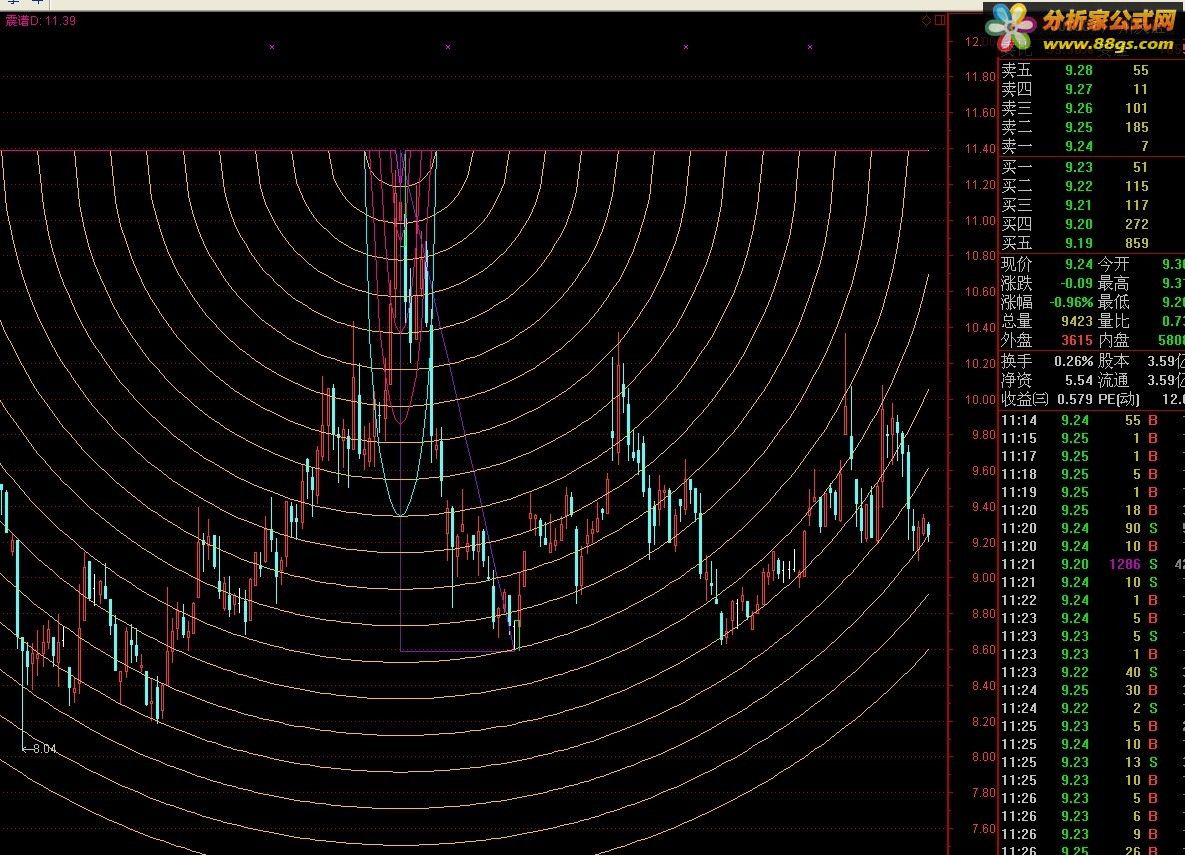Select the 买三 9.21 bid row
Viewport: 1185px width, 855px height.
[1091, 205]
